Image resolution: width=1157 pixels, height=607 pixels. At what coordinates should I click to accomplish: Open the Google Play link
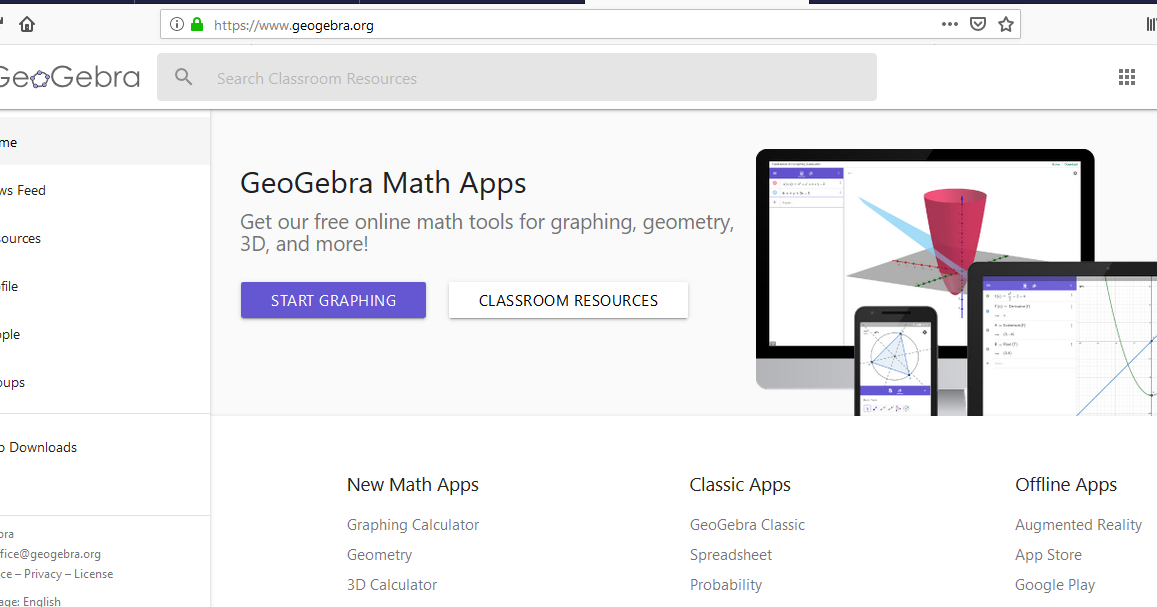tap(1054, 584)
